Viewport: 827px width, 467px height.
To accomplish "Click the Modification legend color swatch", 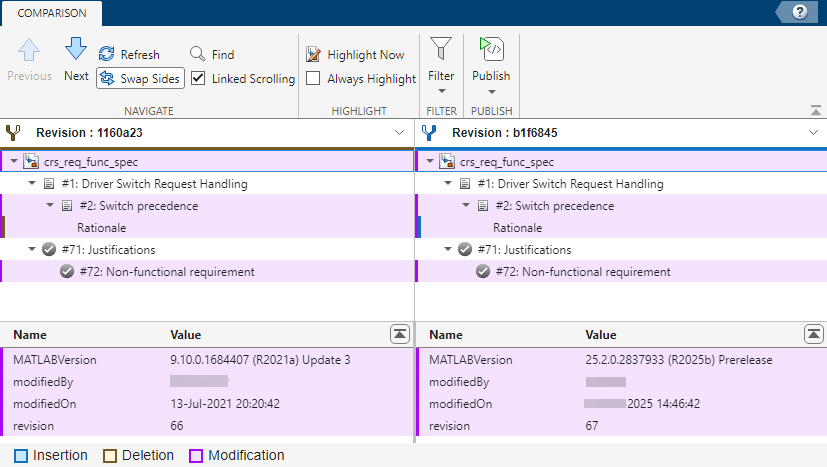I will coord(196,456).
